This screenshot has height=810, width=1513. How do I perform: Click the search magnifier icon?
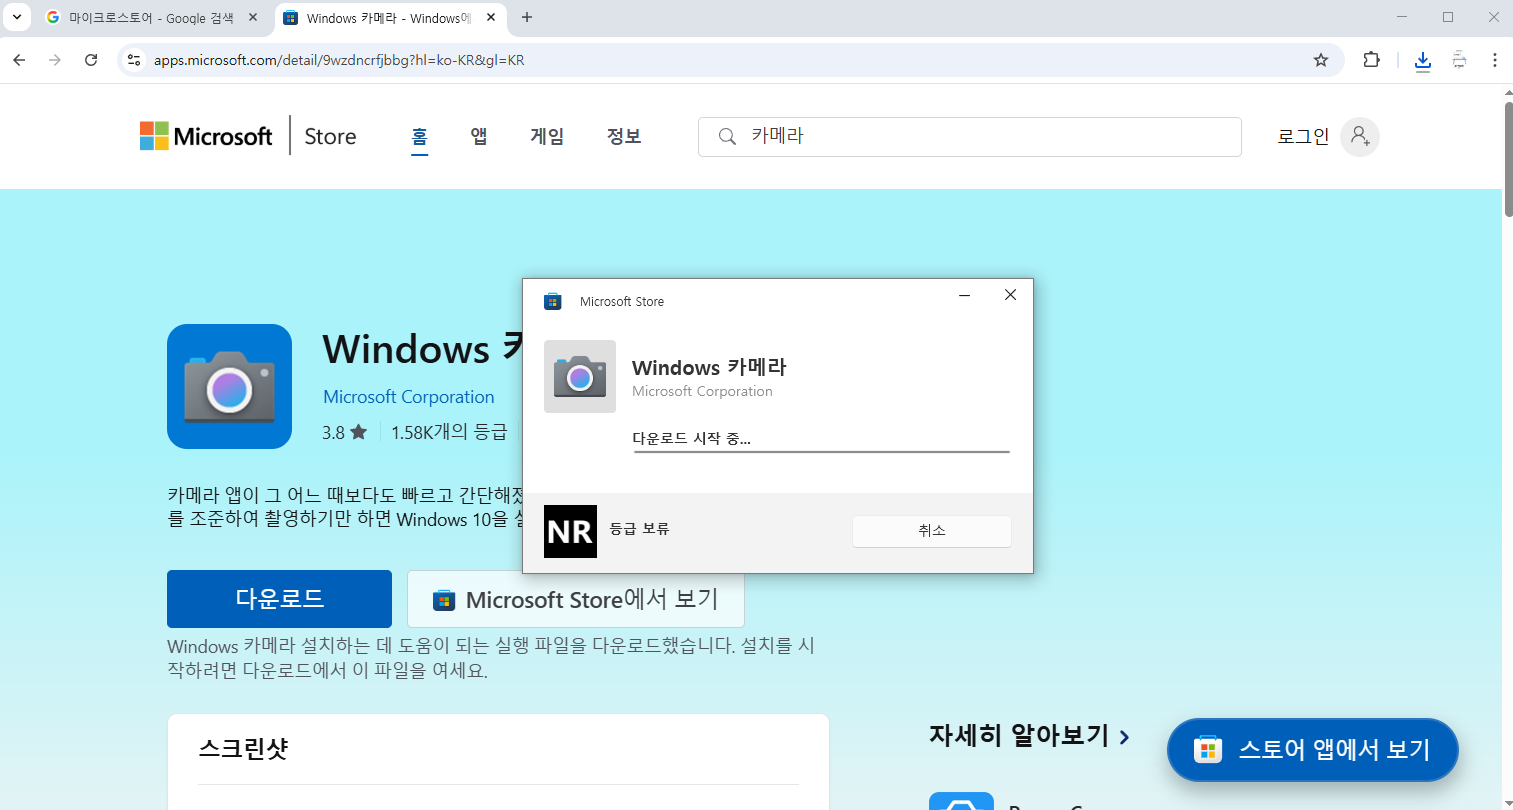(728, 136)
